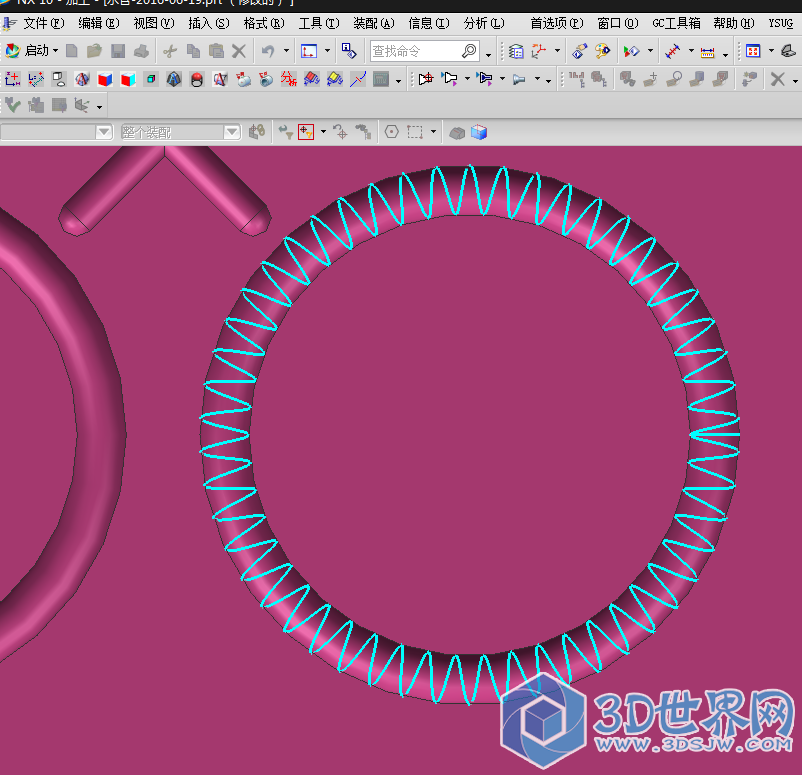Open the 装配(A) menu
The width and height of the screenshot is (802, 775).
pyautogui.click(x=374, y=24)
